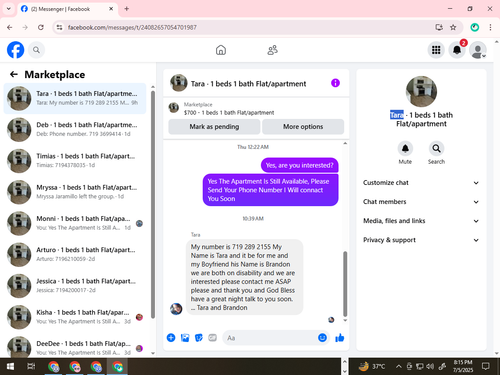Attach a photo using image icon

(x=185, y=338)
